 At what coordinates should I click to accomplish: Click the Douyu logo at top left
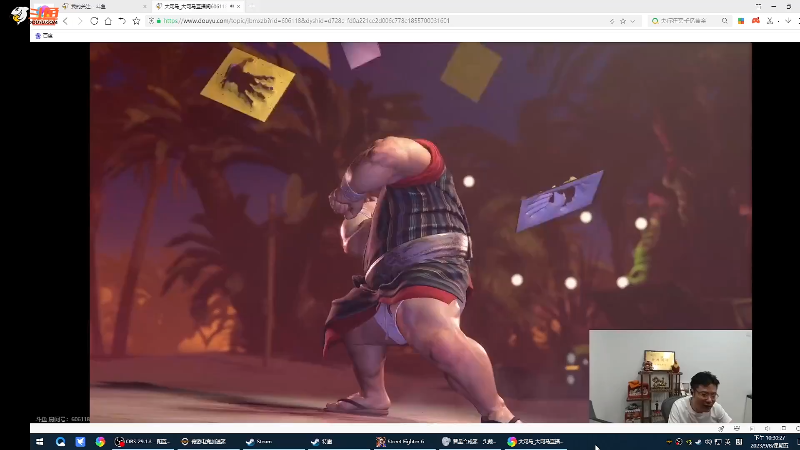click(35, 15)
